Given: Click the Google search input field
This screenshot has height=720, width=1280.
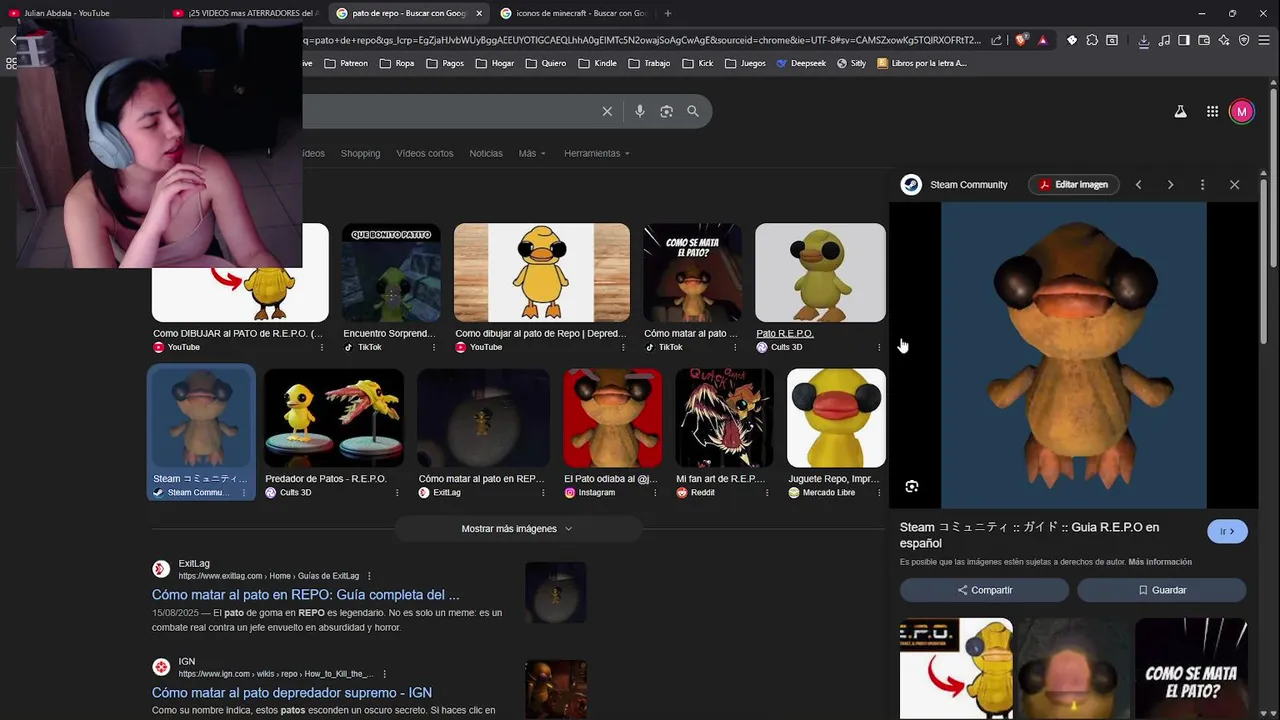Looking at the screenshot, I should coord(450,111).
